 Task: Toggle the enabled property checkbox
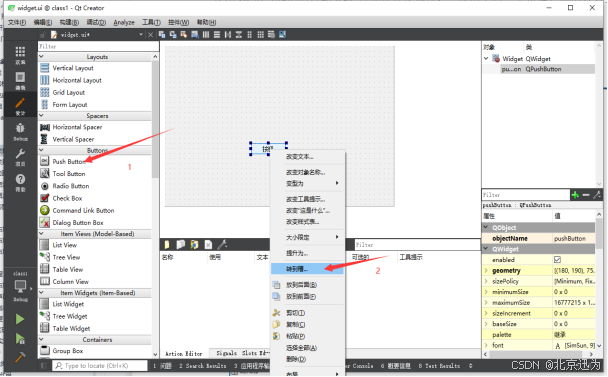click(x=558, y=259)
